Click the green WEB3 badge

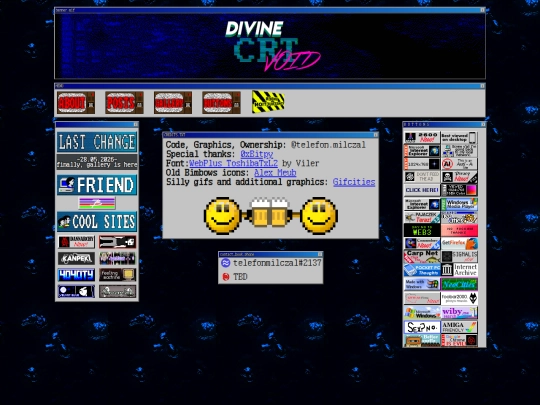[x=422, y=230]
